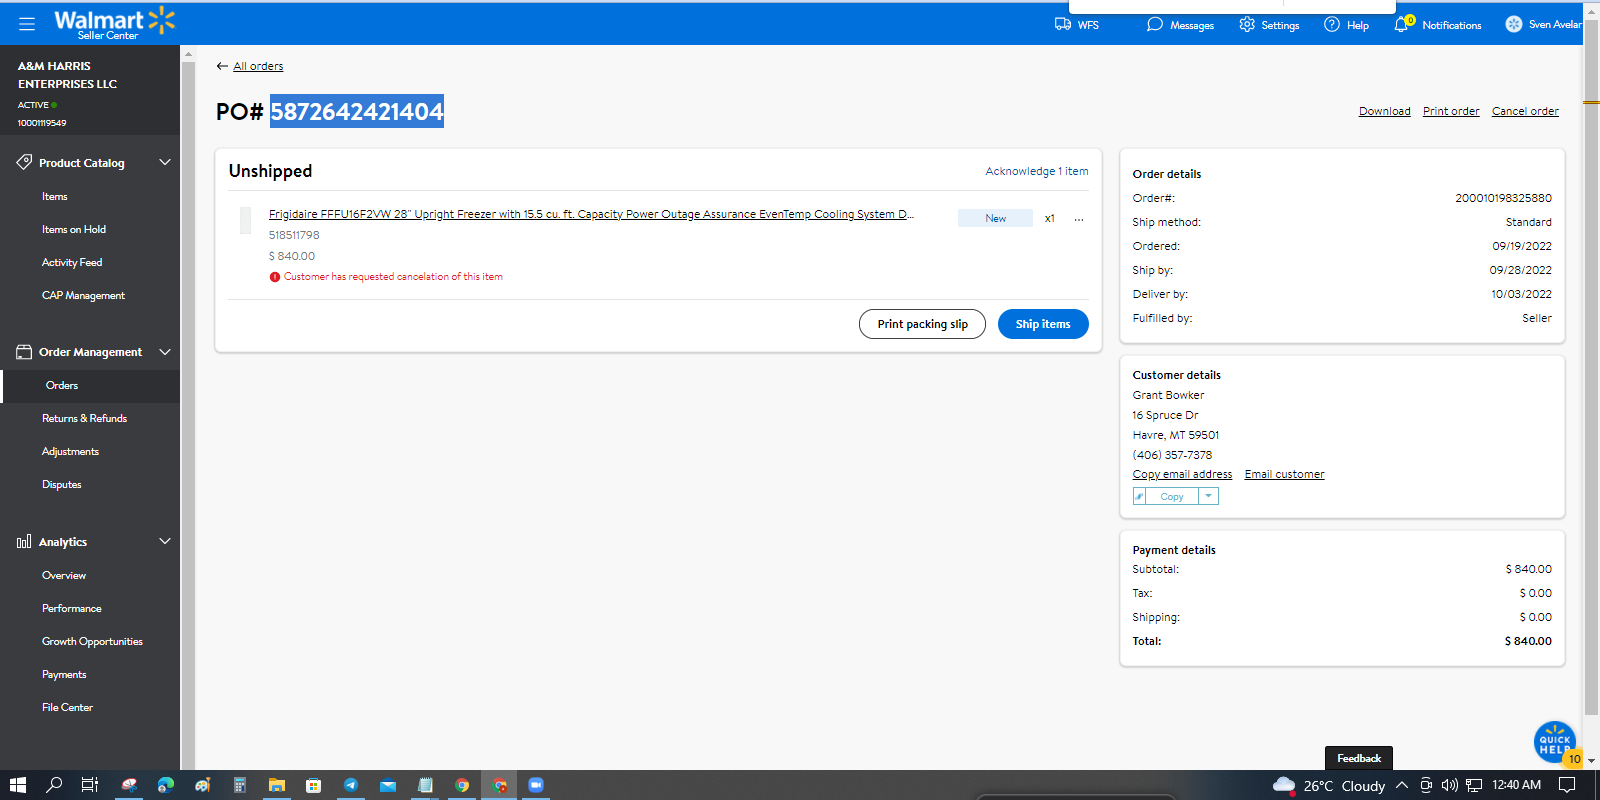Click the Cancel order link
This screenshot has height=800, width=1600.
coord(1525,111)
